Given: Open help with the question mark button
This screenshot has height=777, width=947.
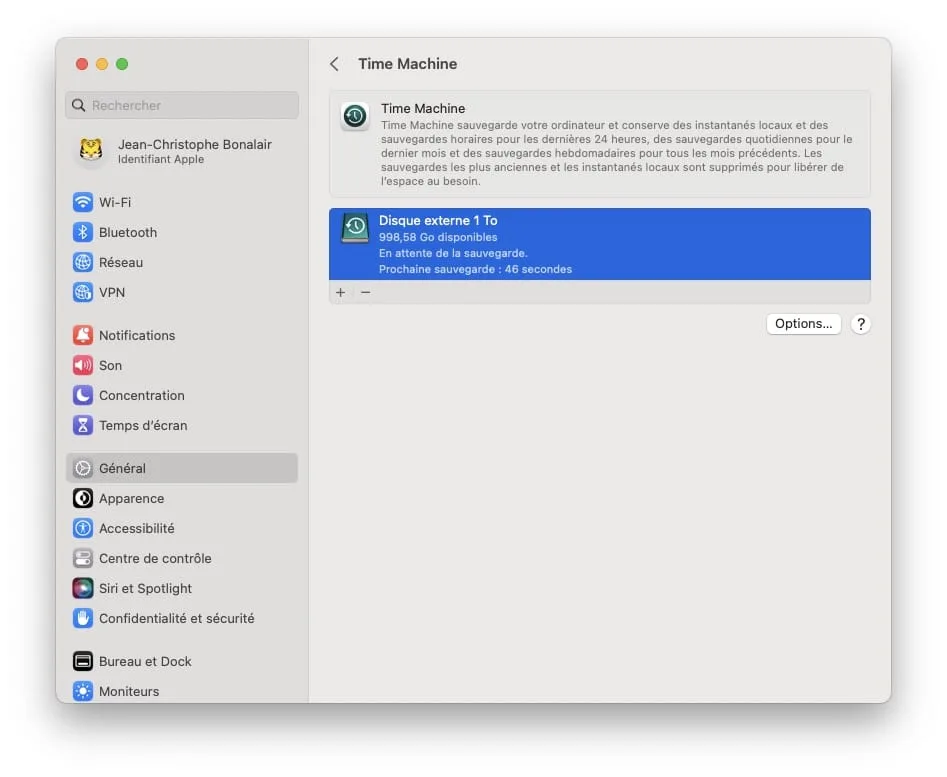Looking at the screenshot, I should coord(861,324).
